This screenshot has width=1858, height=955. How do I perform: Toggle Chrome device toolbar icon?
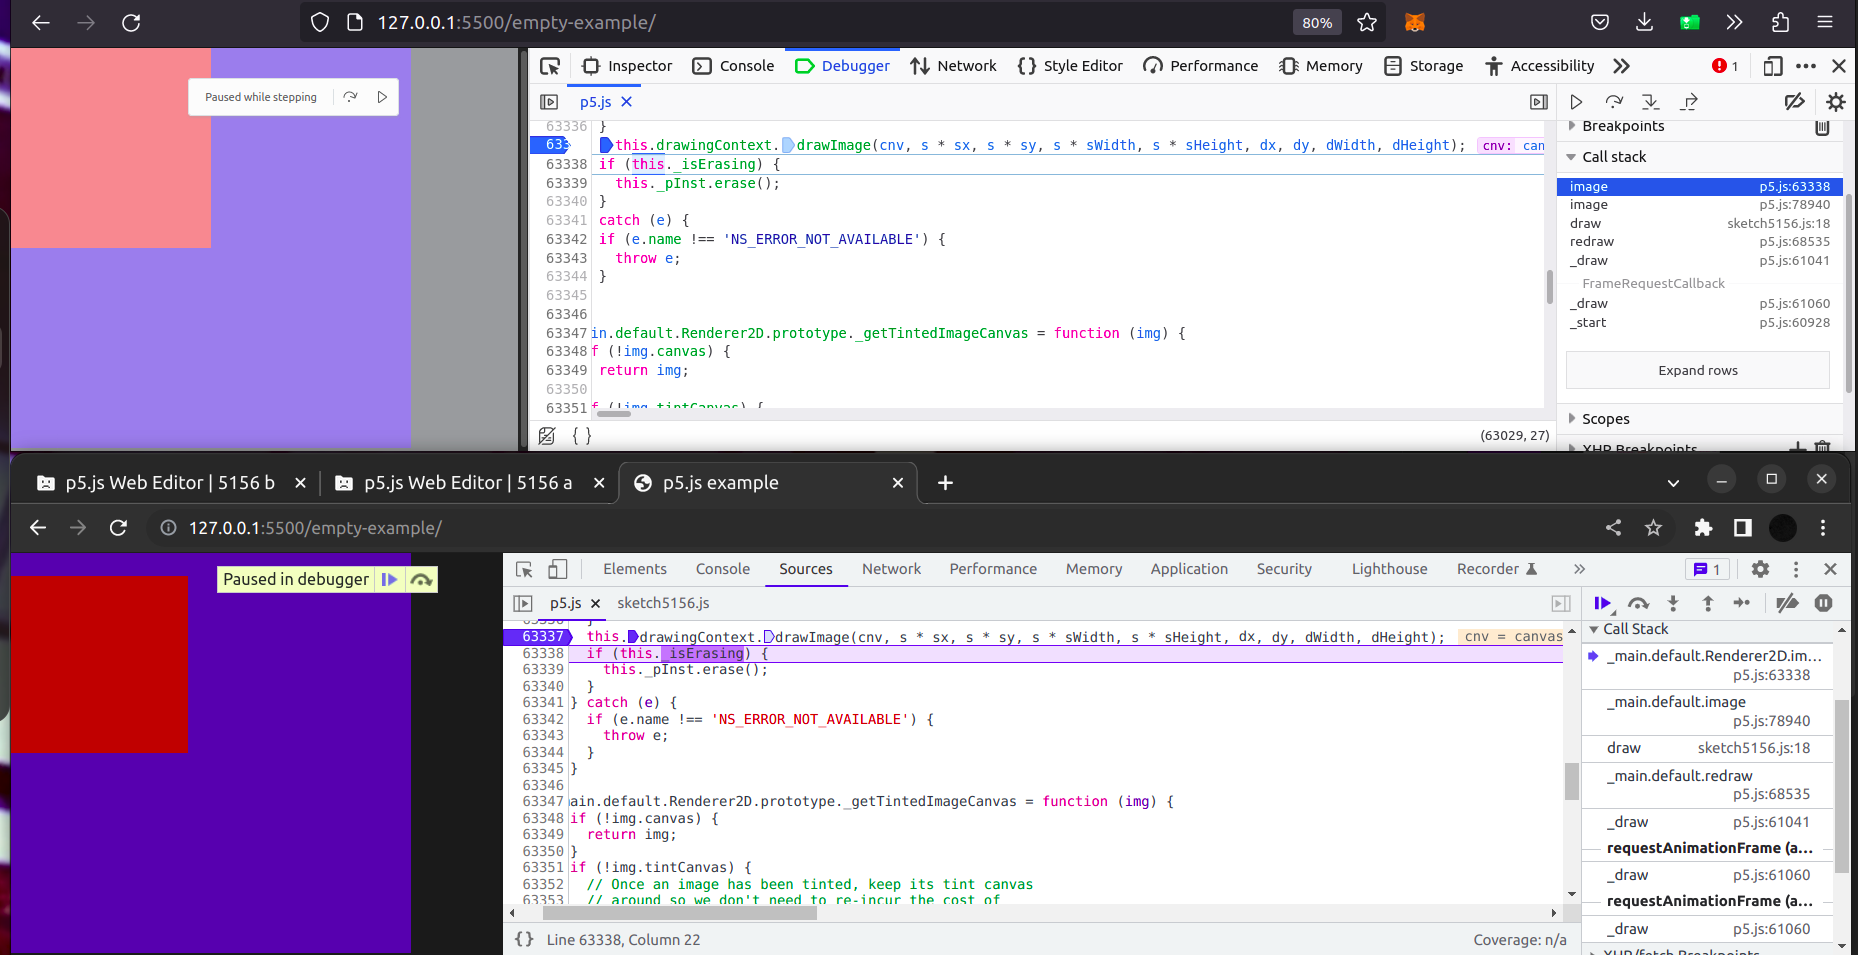558,569
